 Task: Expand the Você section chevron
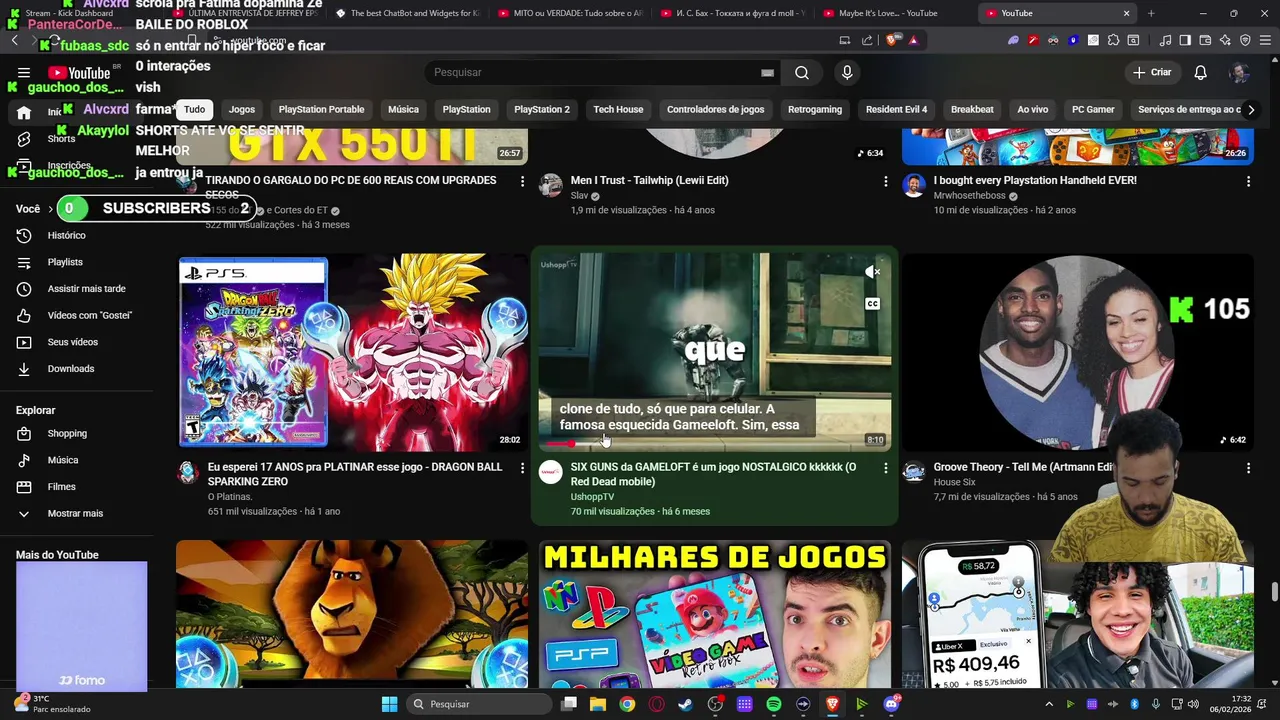click(50, 209)
